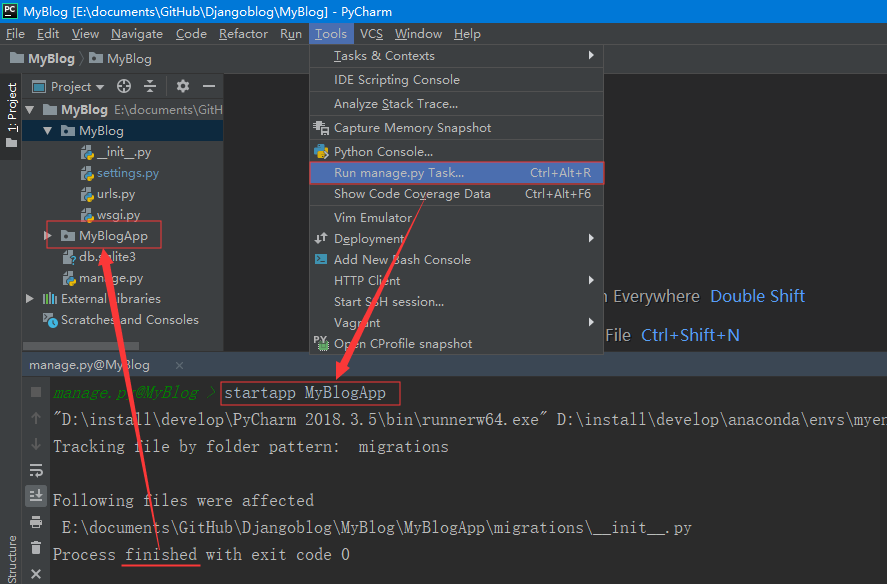Click the Tools menu

(x=331, y=34)
